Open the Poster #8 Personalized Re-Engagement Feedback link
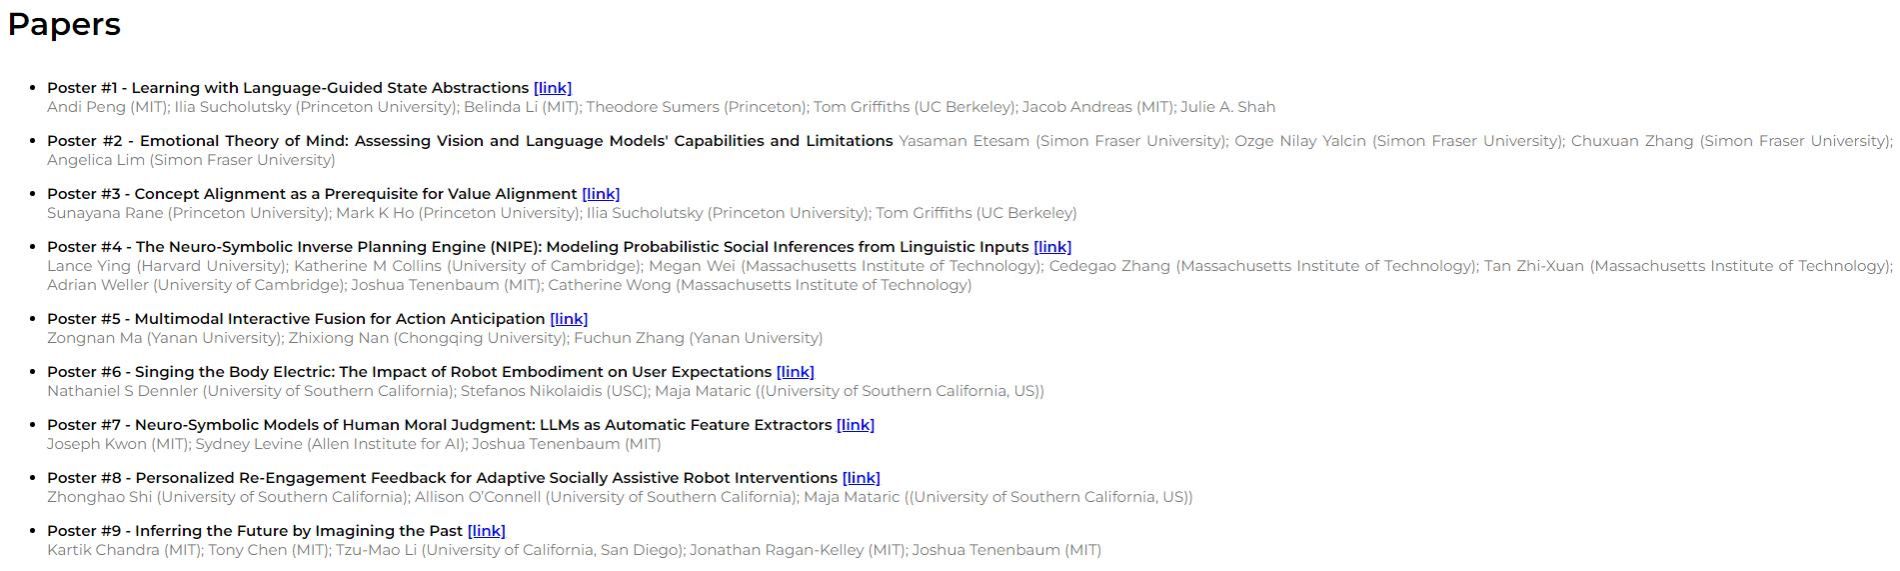Image resolution: width=1900 pixels, height=571 pixels. coord(861,478)
